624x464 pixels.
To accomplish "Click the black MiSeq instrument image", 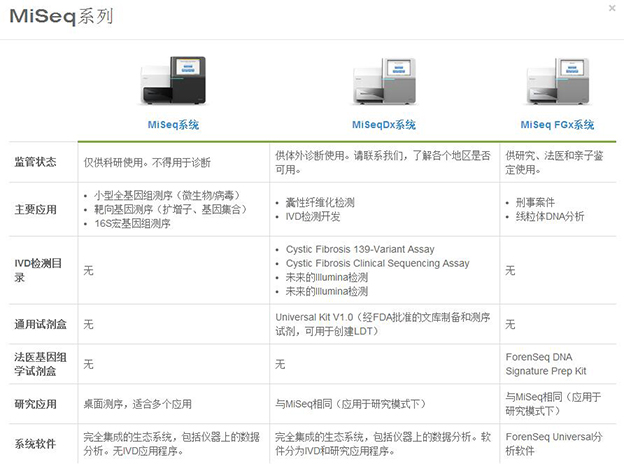I will tap(173, 80).
